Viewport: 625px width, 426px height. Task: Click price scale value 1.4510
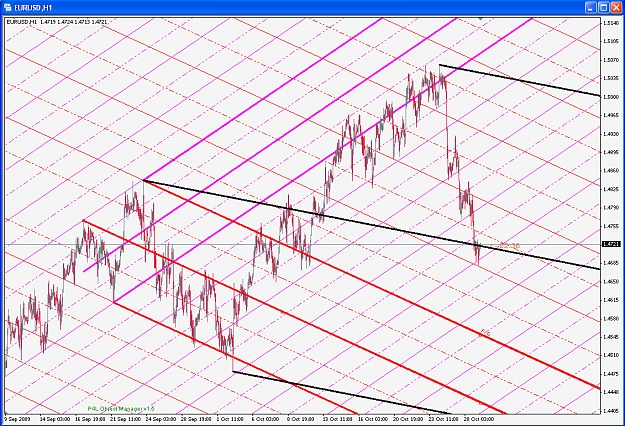point(611,355)
